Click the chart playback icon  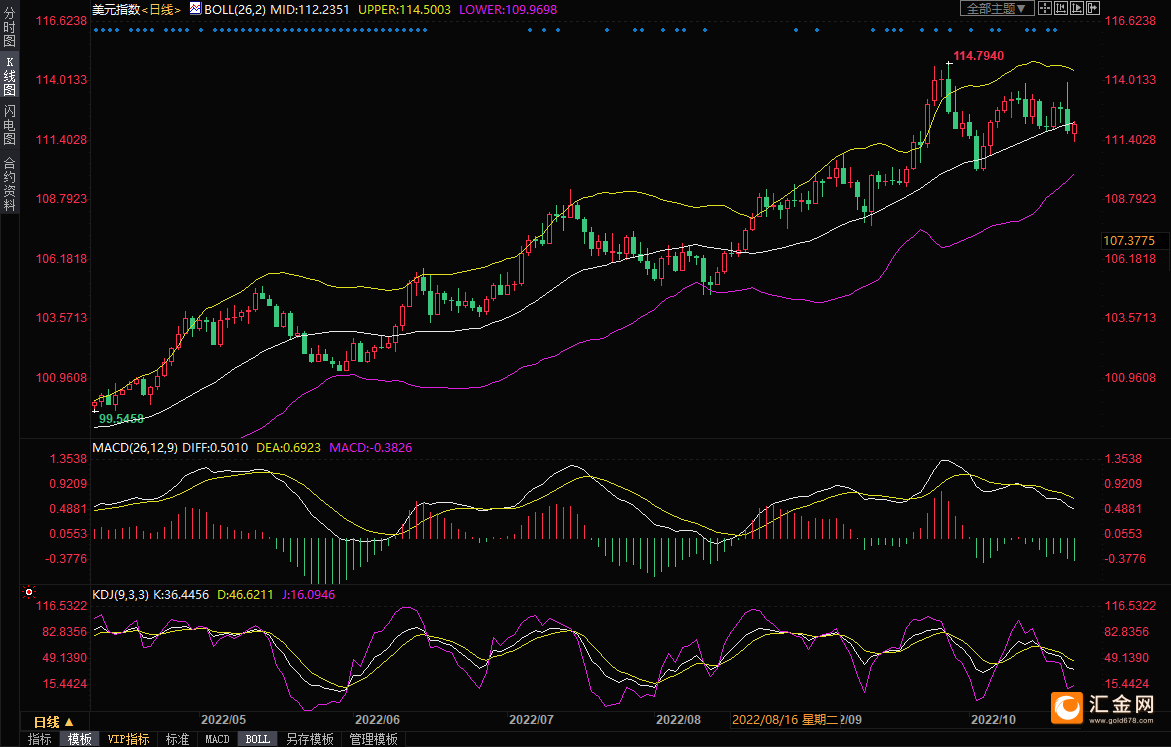(1077, 8)
